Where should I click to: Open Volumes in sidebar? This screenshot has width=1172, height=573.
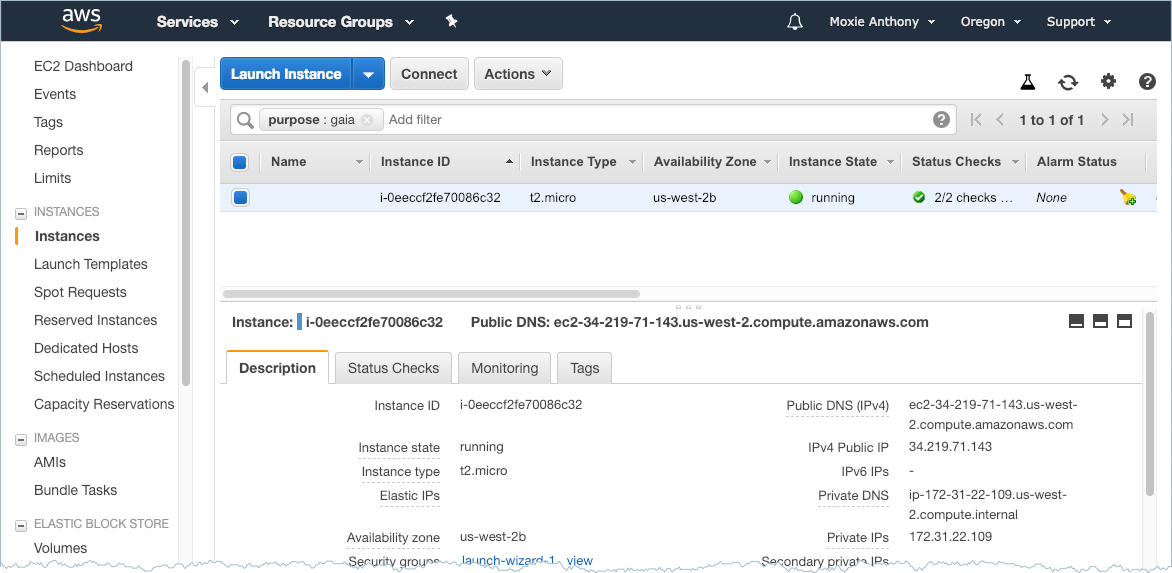click(x=61, y=548)
